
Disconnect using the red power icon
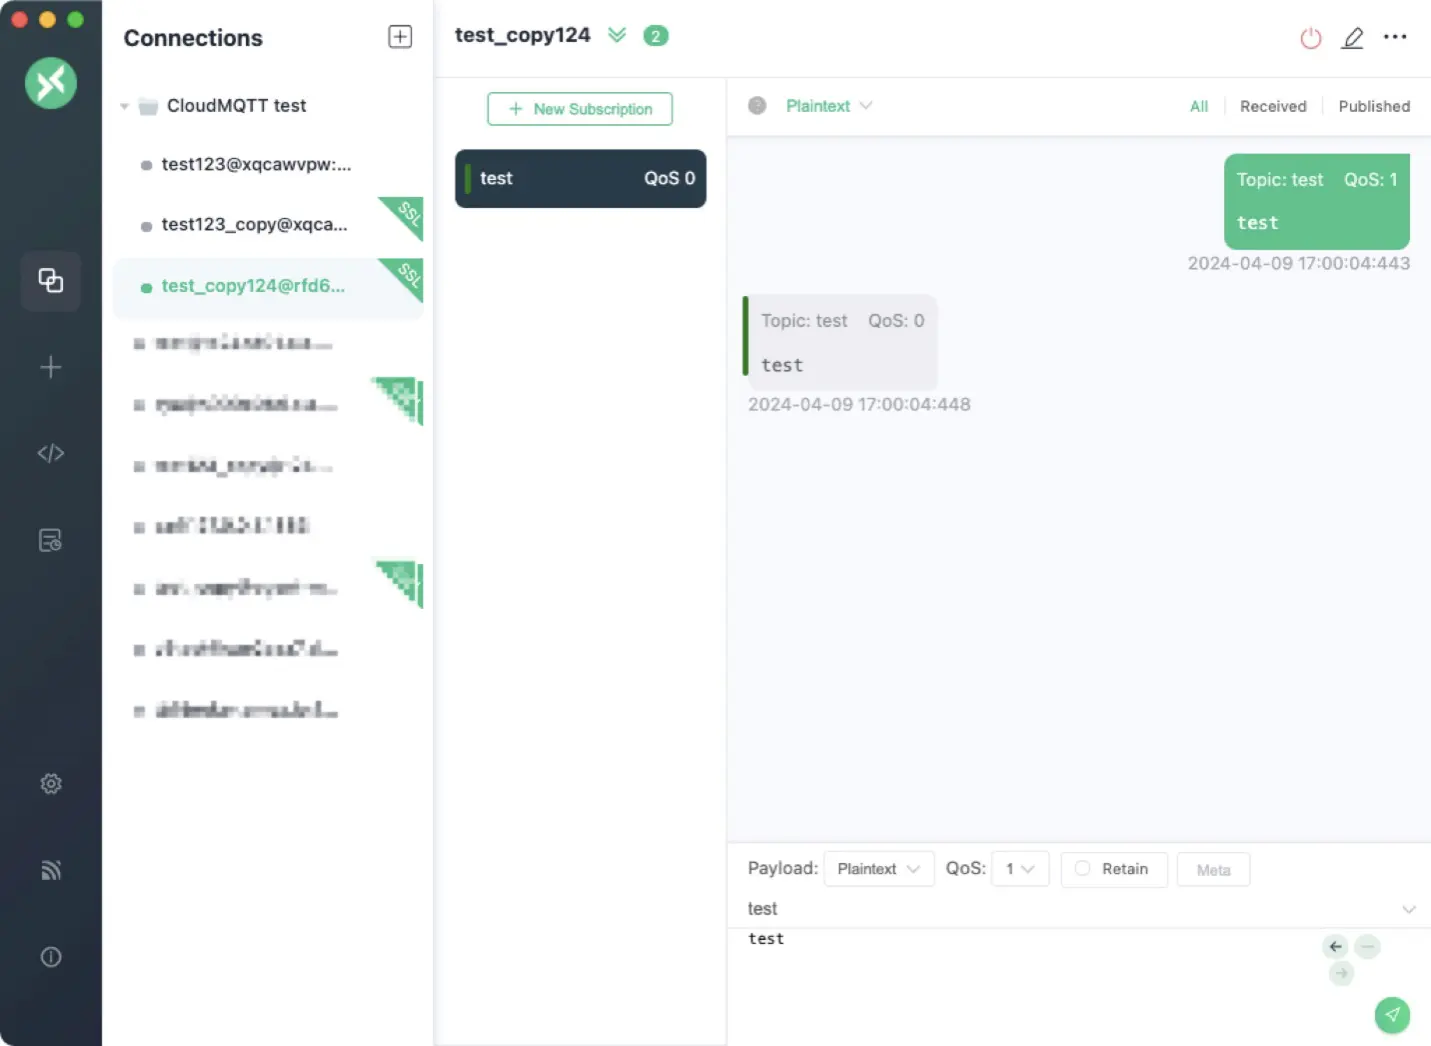(1311, 37)
